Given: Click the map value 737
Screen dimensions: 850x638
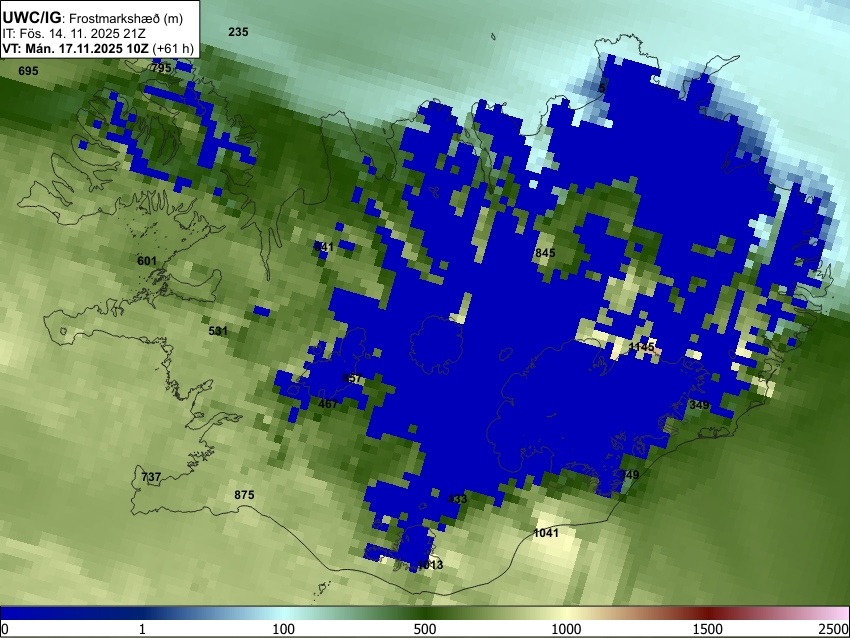Looking at the screenshot, I should point(151,476).
